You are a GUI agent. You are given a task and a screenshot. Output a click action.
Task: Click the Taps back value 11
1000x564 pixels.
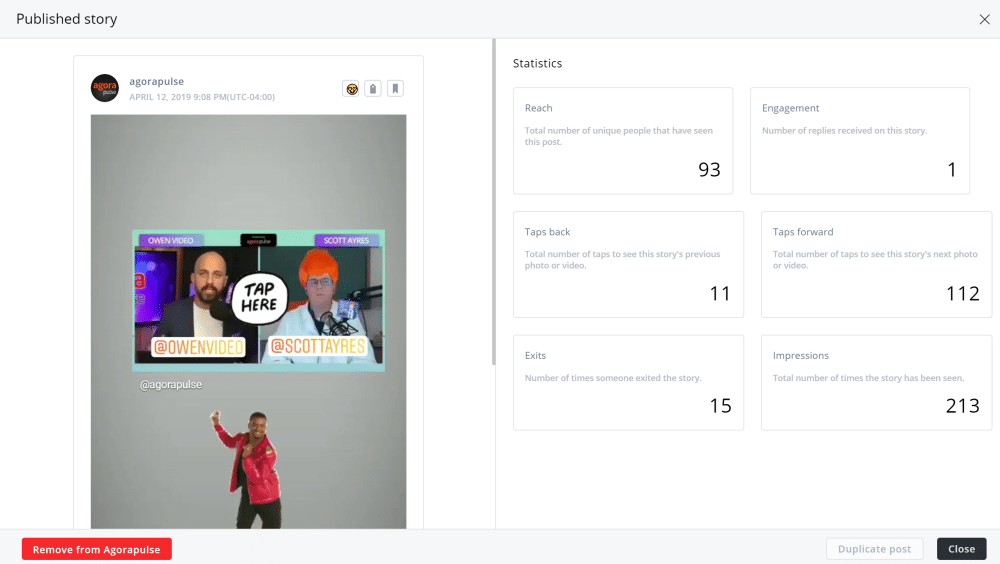(720, 293)
